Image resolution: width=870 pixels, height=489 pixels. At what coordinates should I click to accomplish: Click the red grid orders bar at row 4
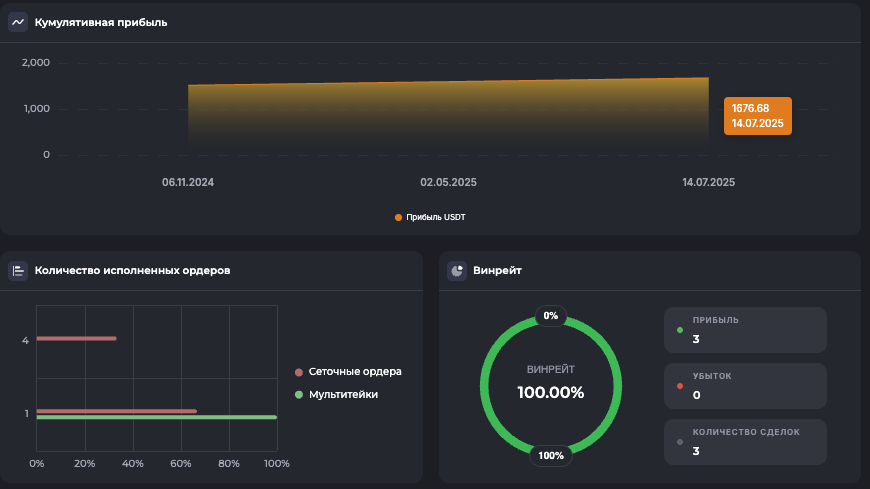coord(76,339)
